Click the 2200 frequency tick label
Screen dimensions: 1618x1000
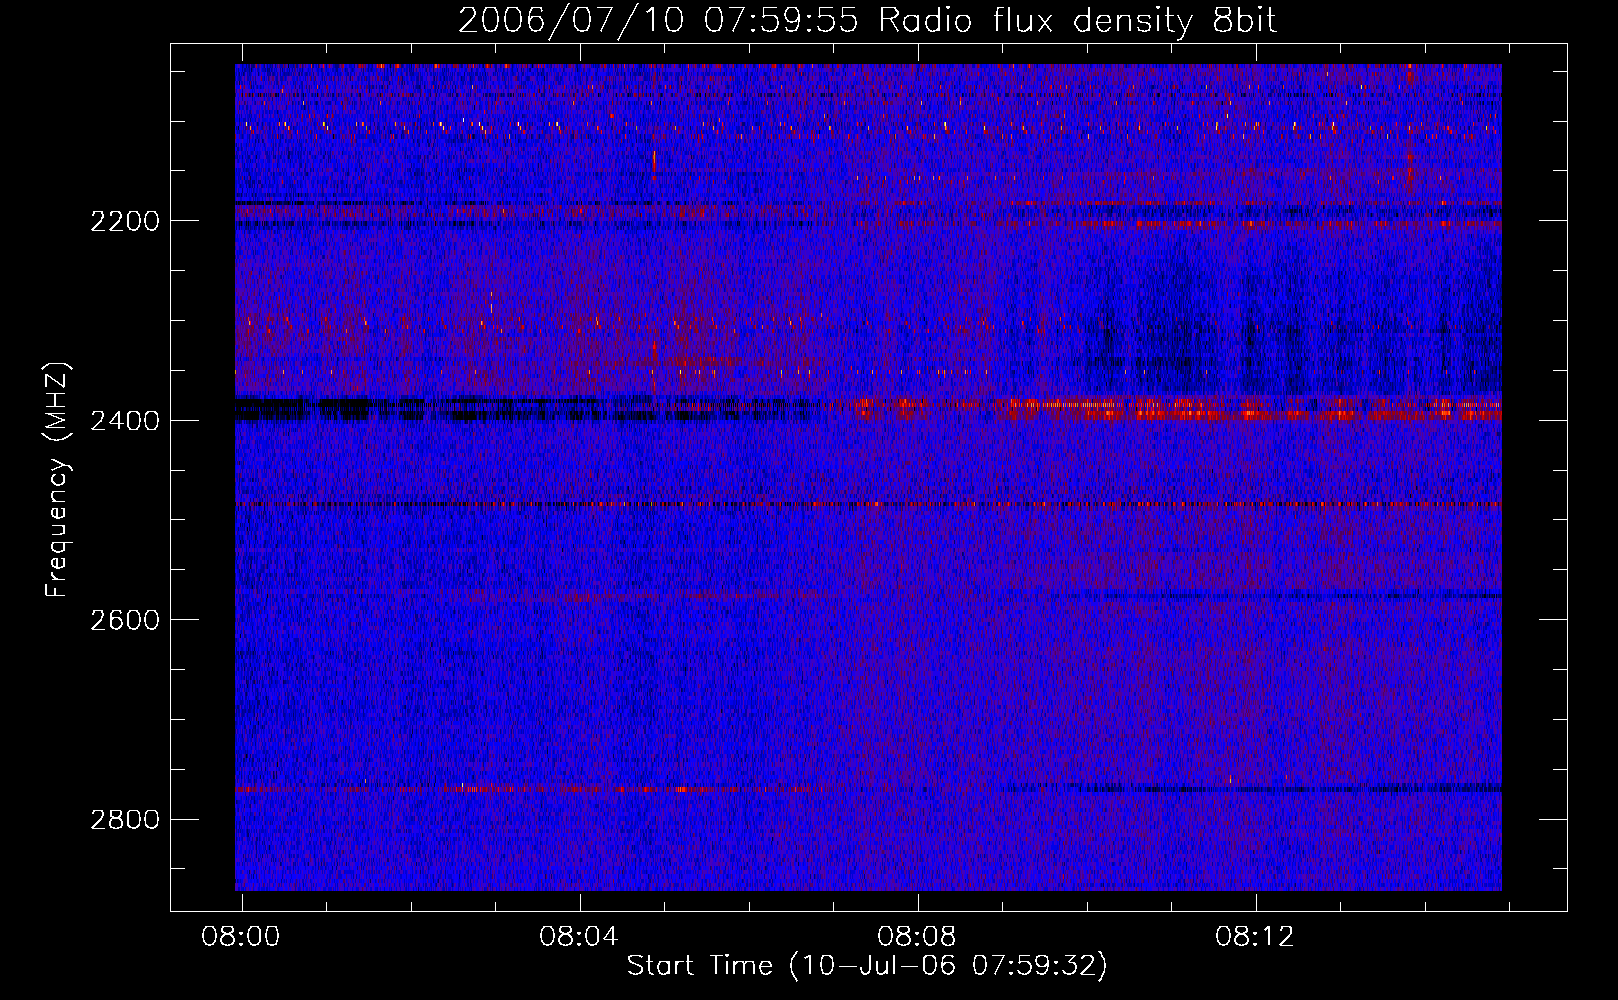tap(125, 221)
